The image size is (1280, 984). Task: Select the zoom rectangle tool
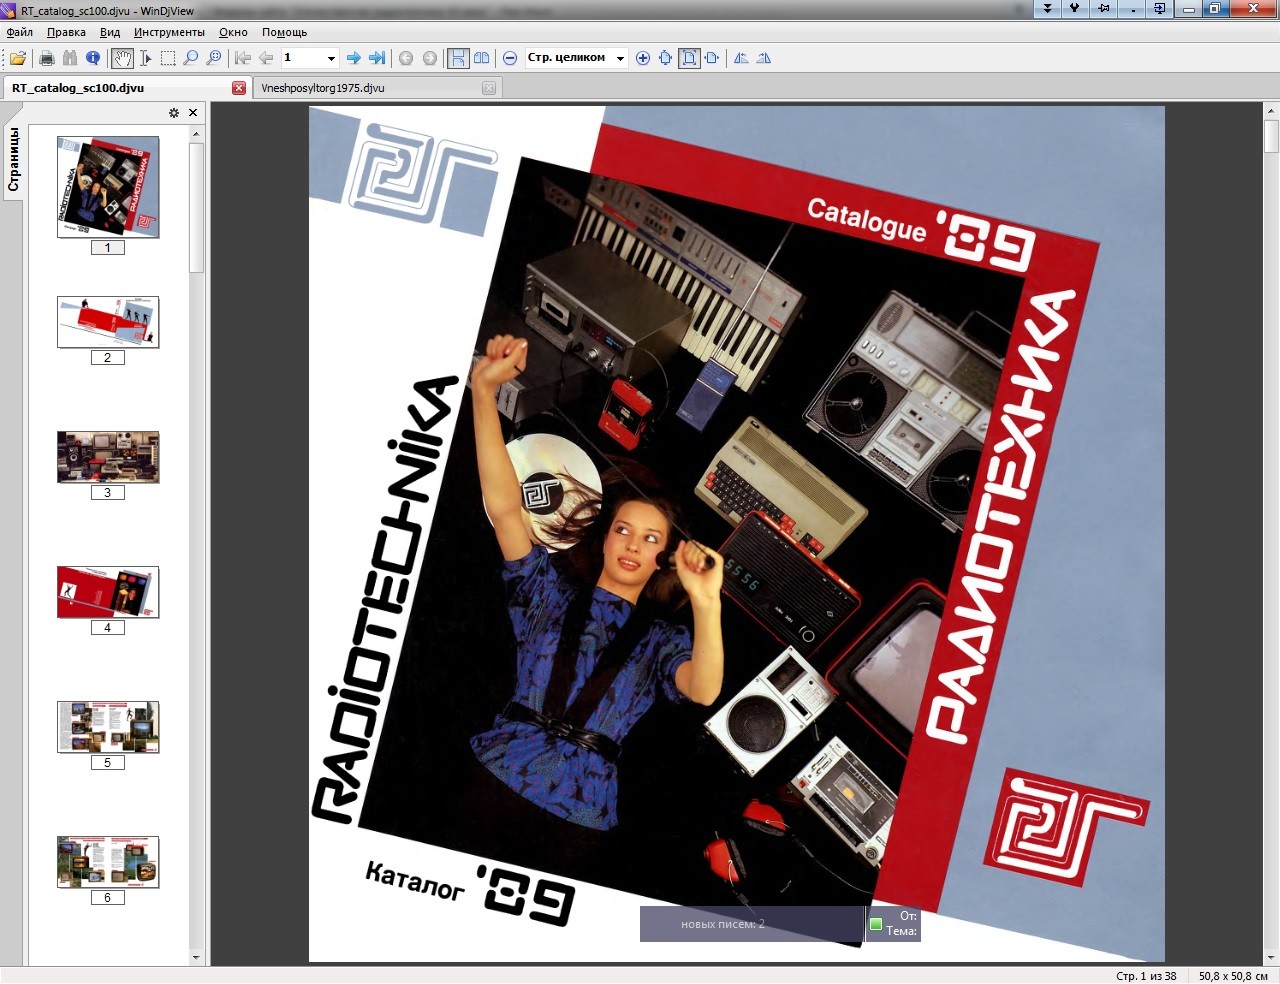[x=214, y=58]
